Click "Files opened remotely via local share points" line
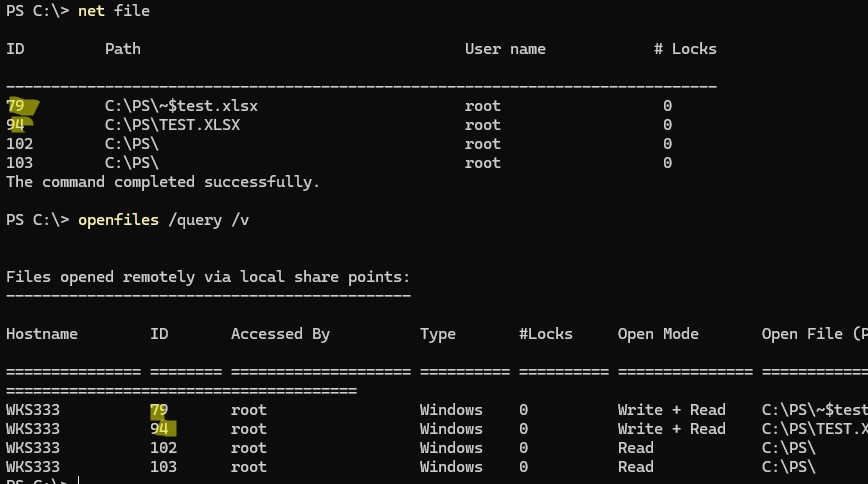This screenshot has height=484, width=868. (208, 277)
